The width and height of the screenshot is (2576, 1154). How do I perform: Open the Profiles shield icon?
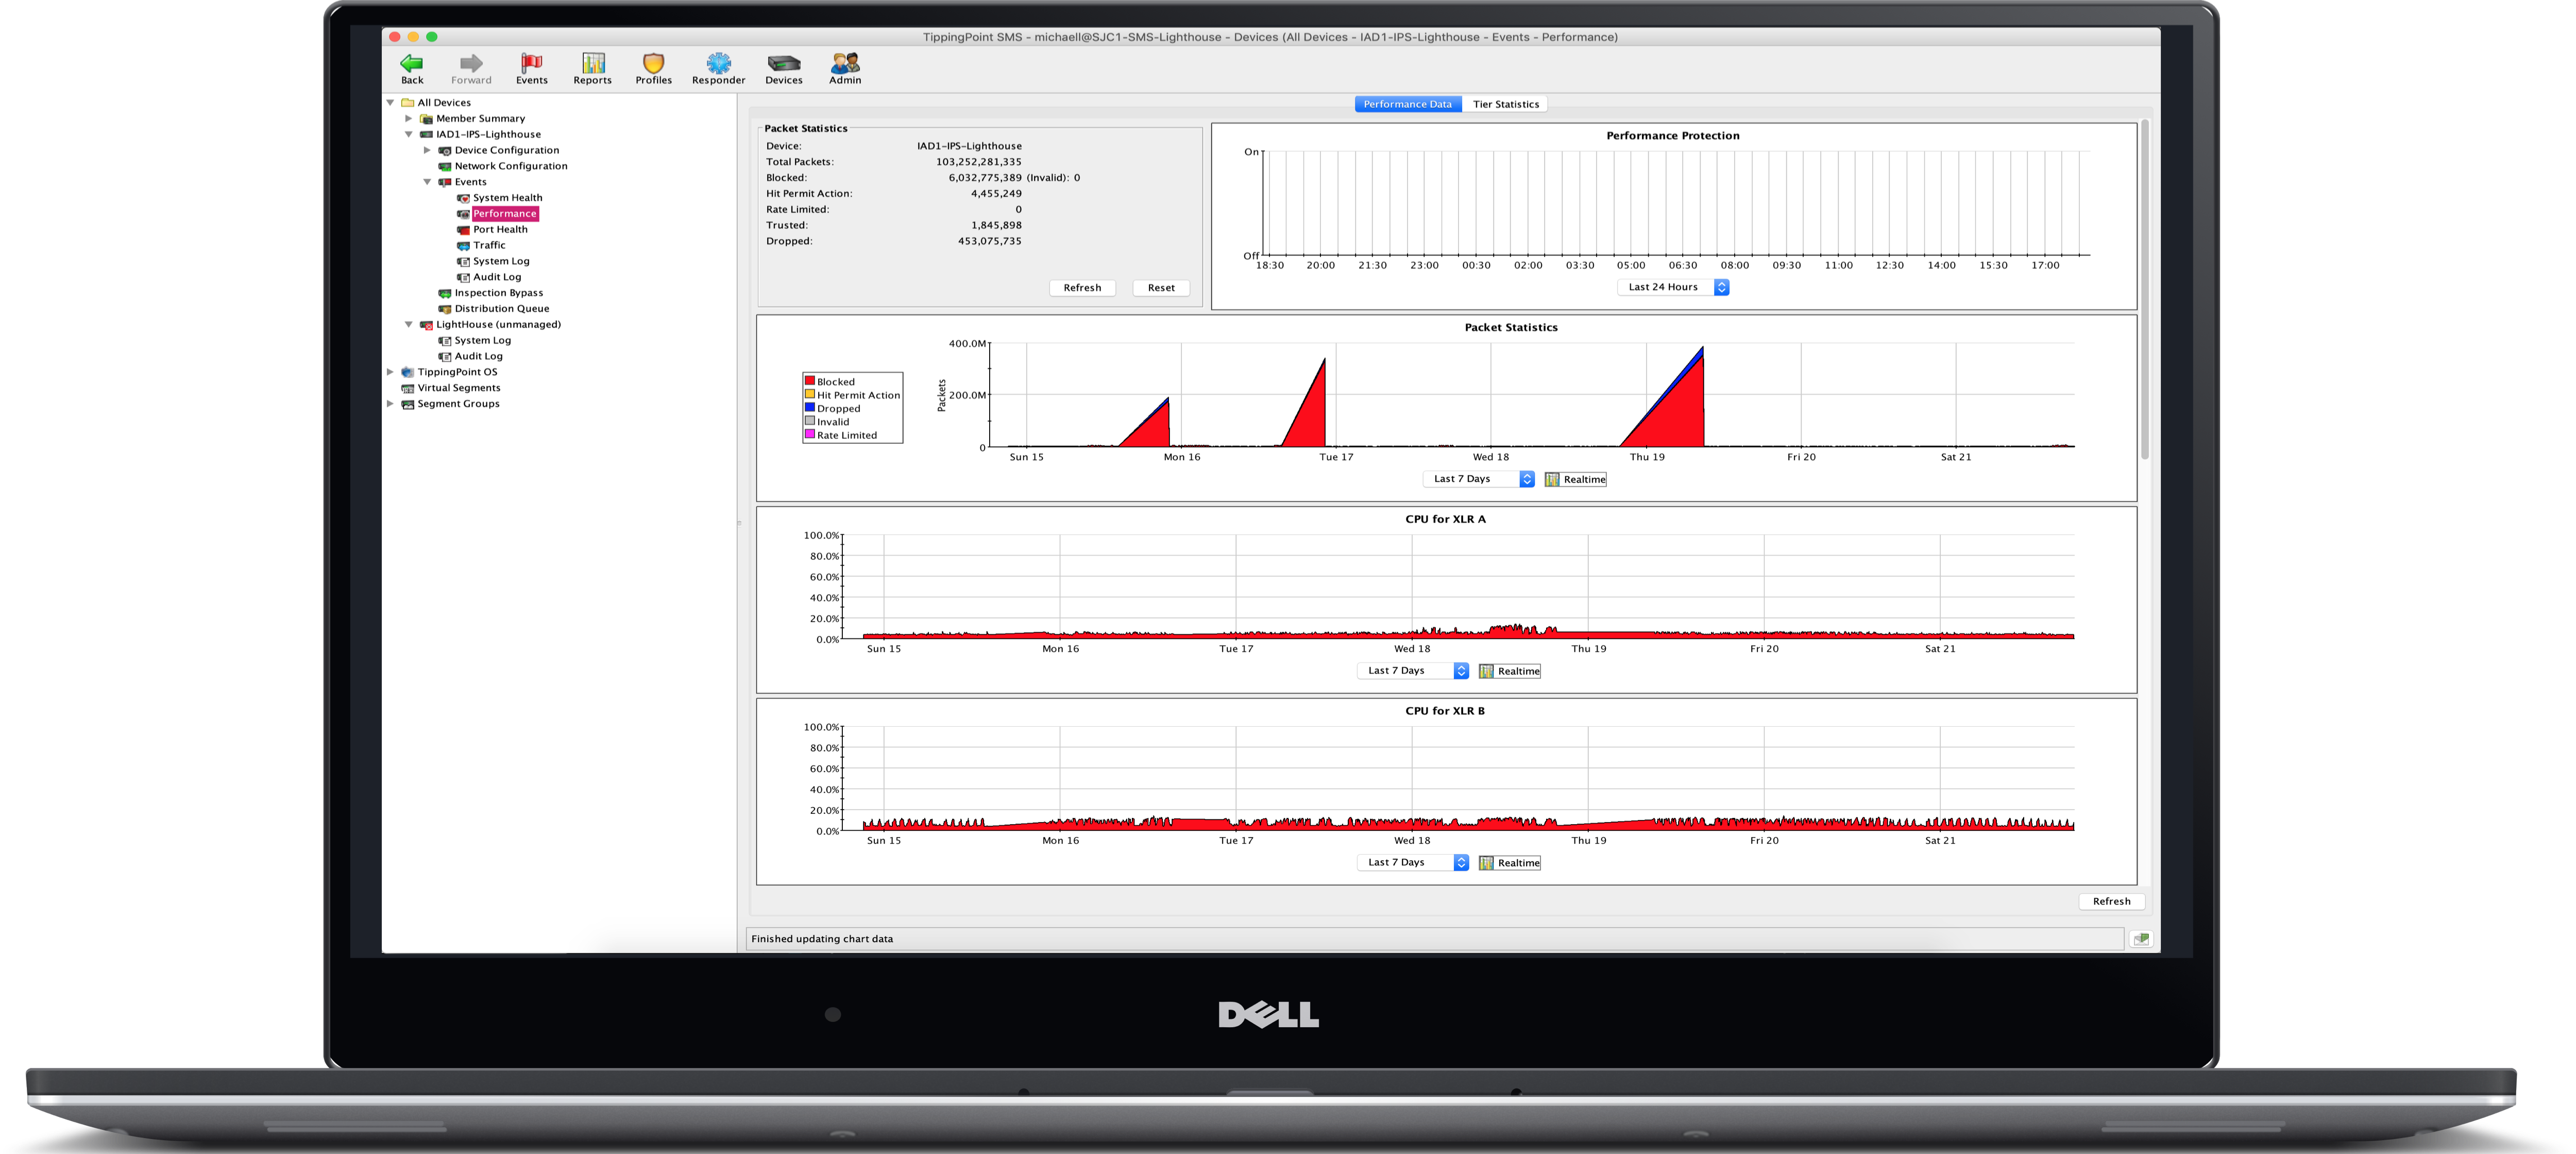coord(653,63)
